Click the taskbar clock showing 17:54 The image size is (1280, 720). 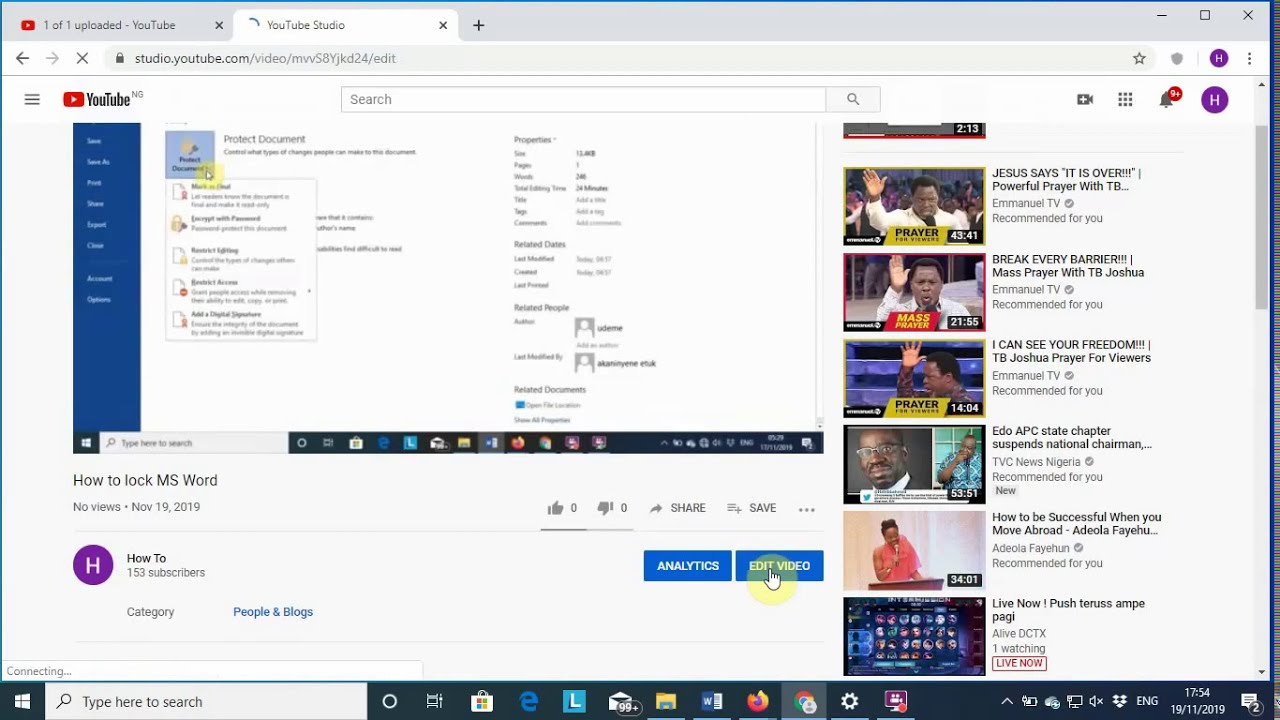[1198, 701]
